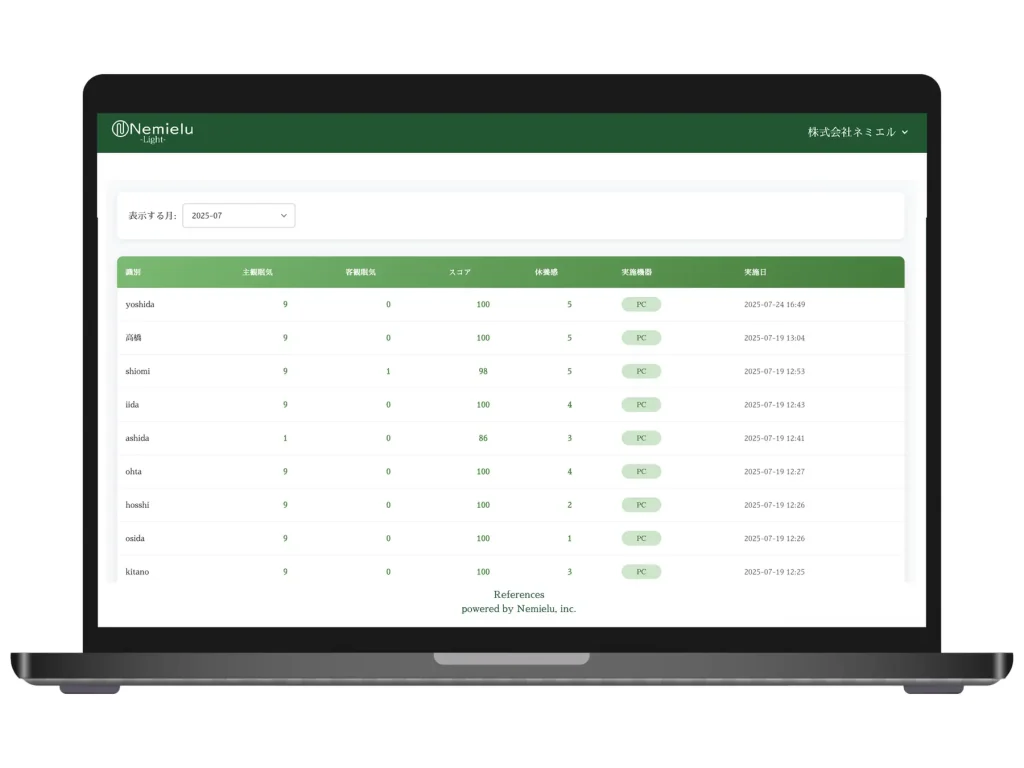Viewport: 1024px width, 768px height.
Task: Select the 高橋 row name
Action: [x=133, y=338]
